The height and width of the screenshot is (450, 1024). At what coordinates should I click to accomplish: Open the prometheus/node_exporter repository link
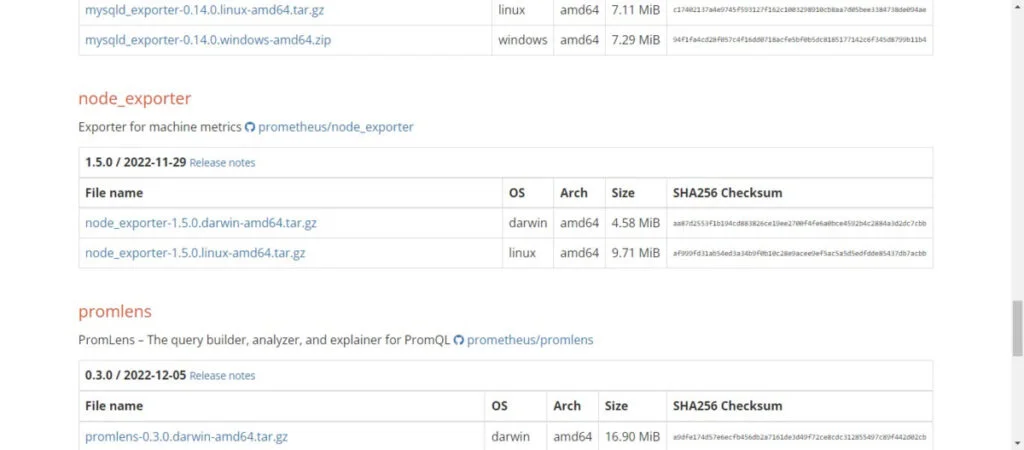point(336,128)
